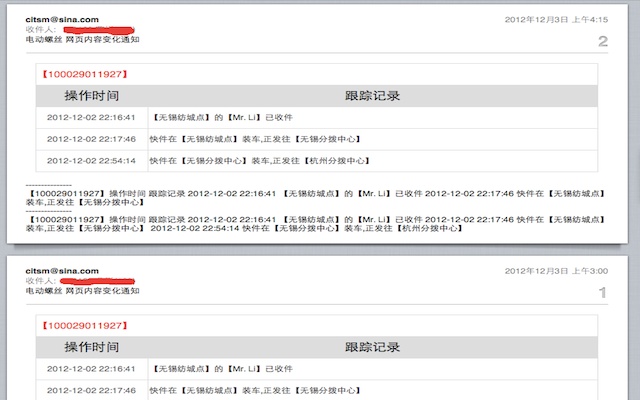Click table record 装车,正发往【杭州分拨中心】
This screenshot has width=640, height=400.
260,161
